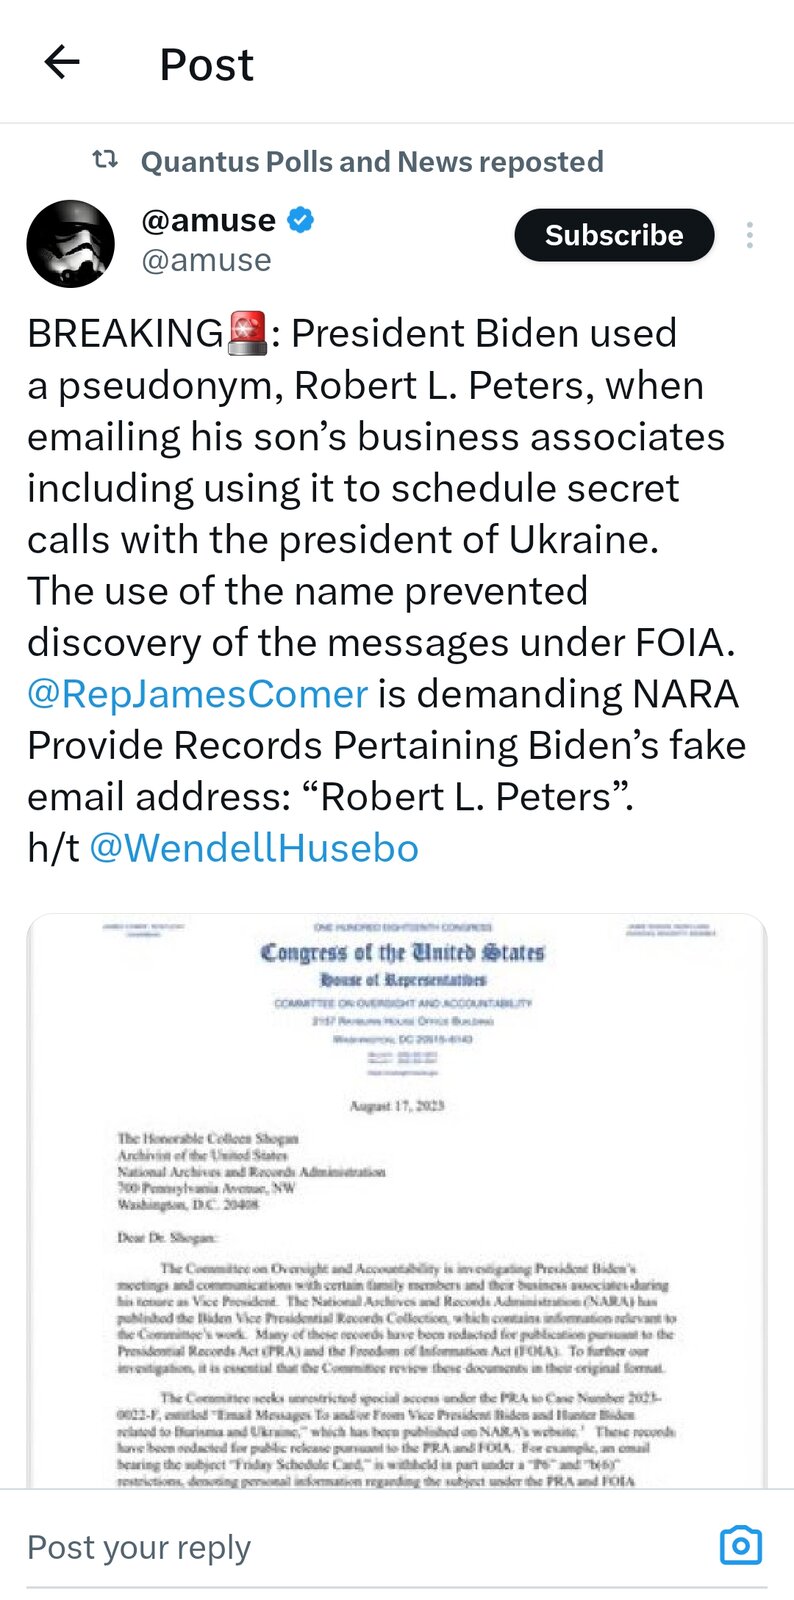Open Quantus Polls and News reposted label

(372, 161)
